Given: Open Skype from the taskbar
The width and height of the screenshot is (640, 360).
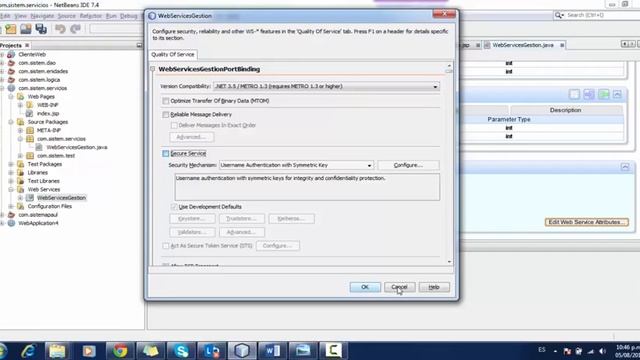Looking at the screenshot, I should tap(181, 351).
